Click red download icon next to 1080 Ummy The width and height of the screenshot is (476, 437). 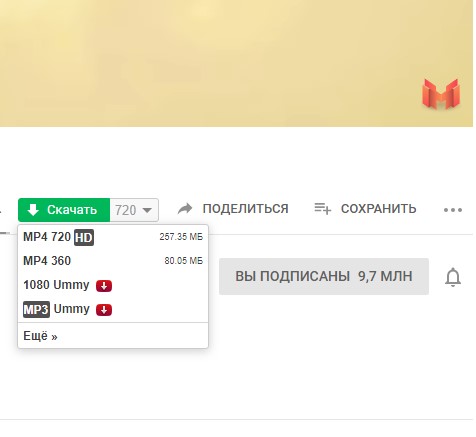[104, 286]
